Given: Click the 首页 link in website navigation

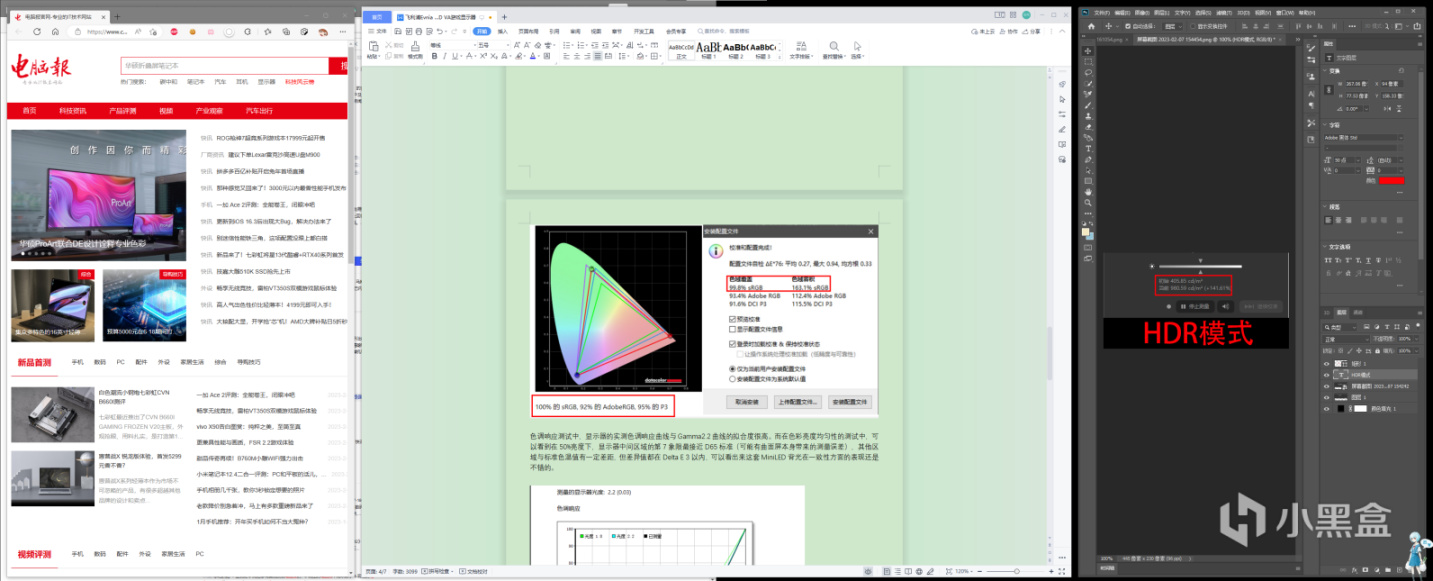Looking at the screenshot, I should click(x=29, y=111).
